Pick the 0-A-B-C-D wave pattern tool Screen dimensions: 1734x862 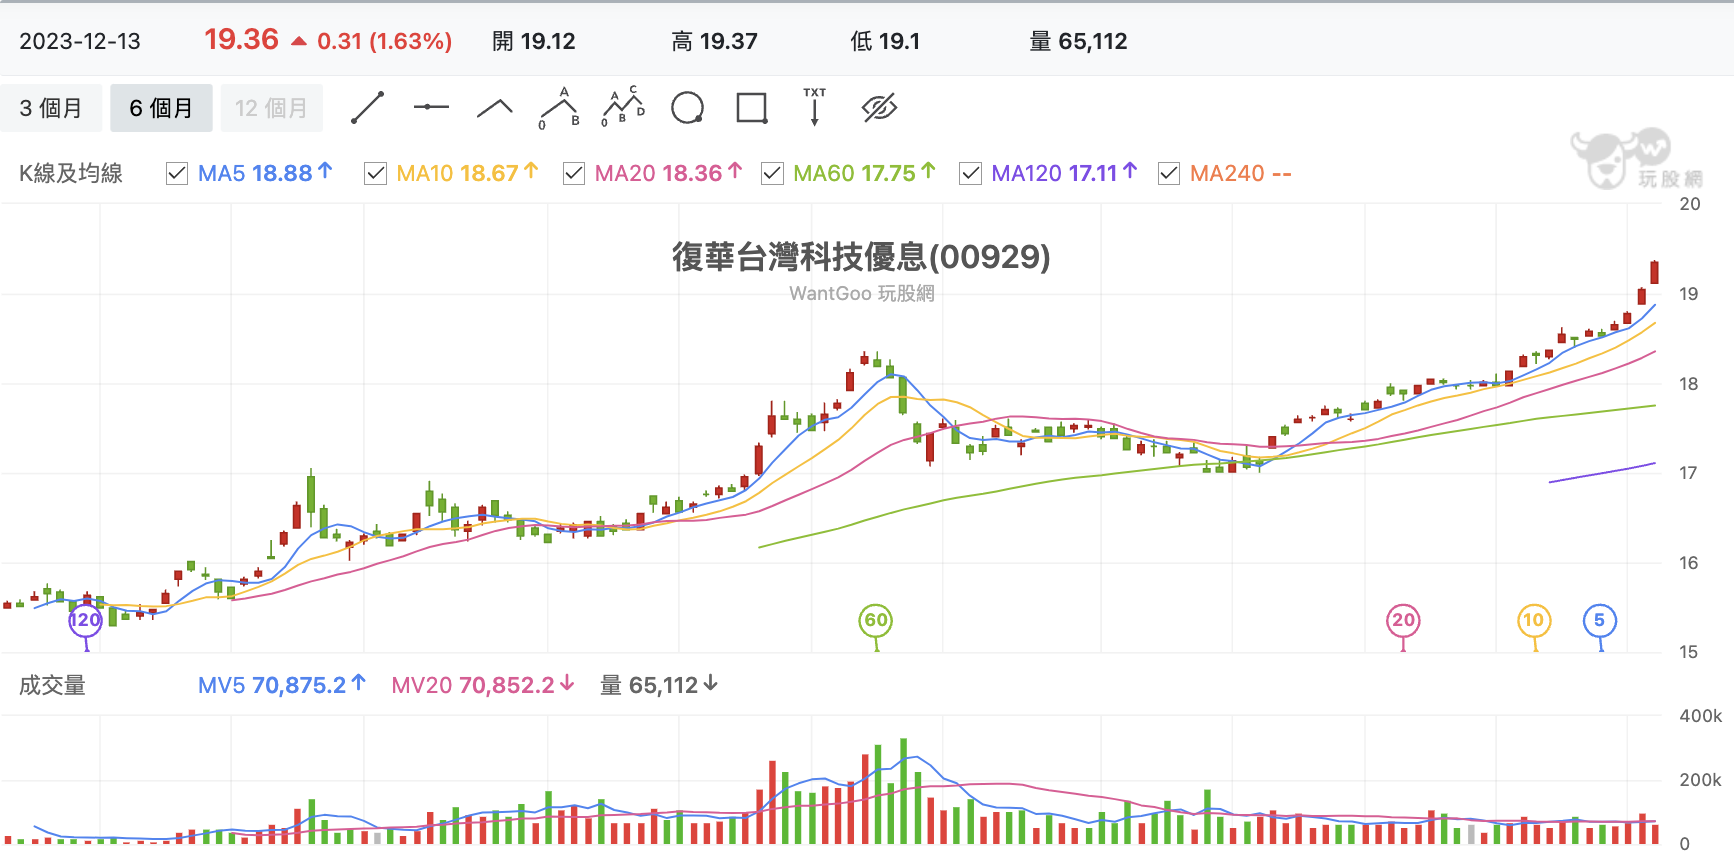tap(623, 107)
